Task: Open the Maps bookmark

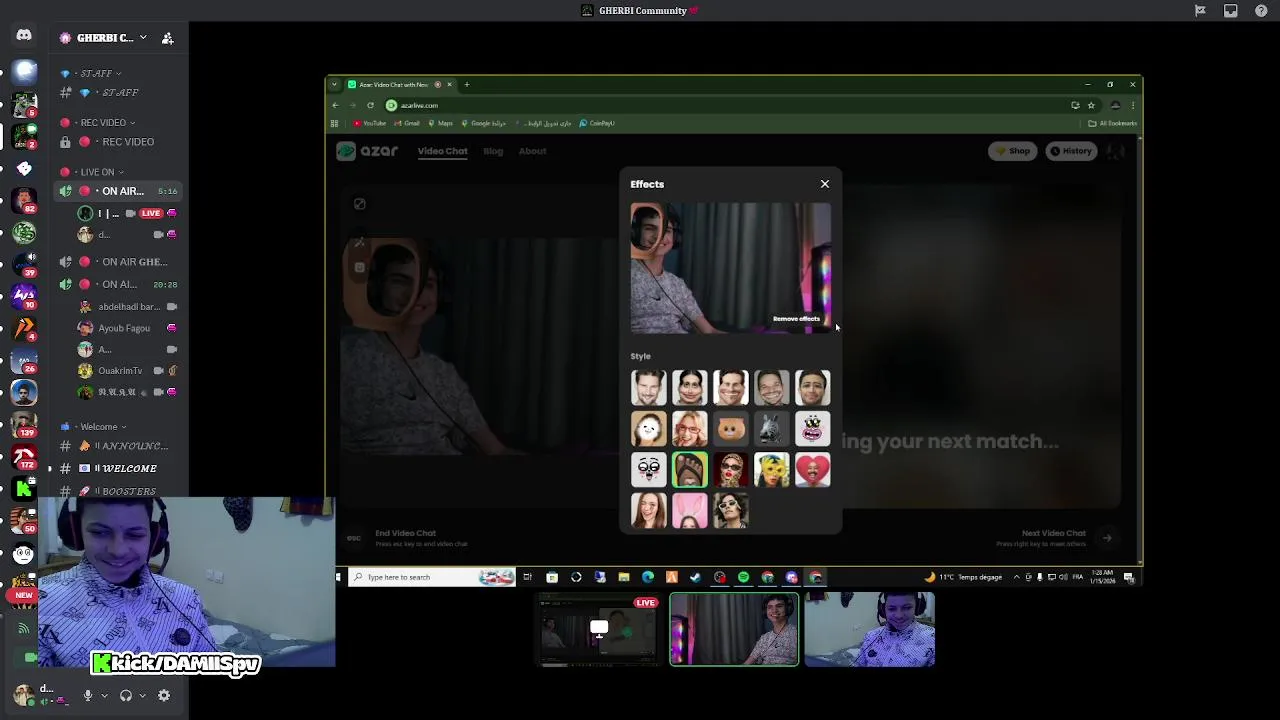Action: pos(441,123)
